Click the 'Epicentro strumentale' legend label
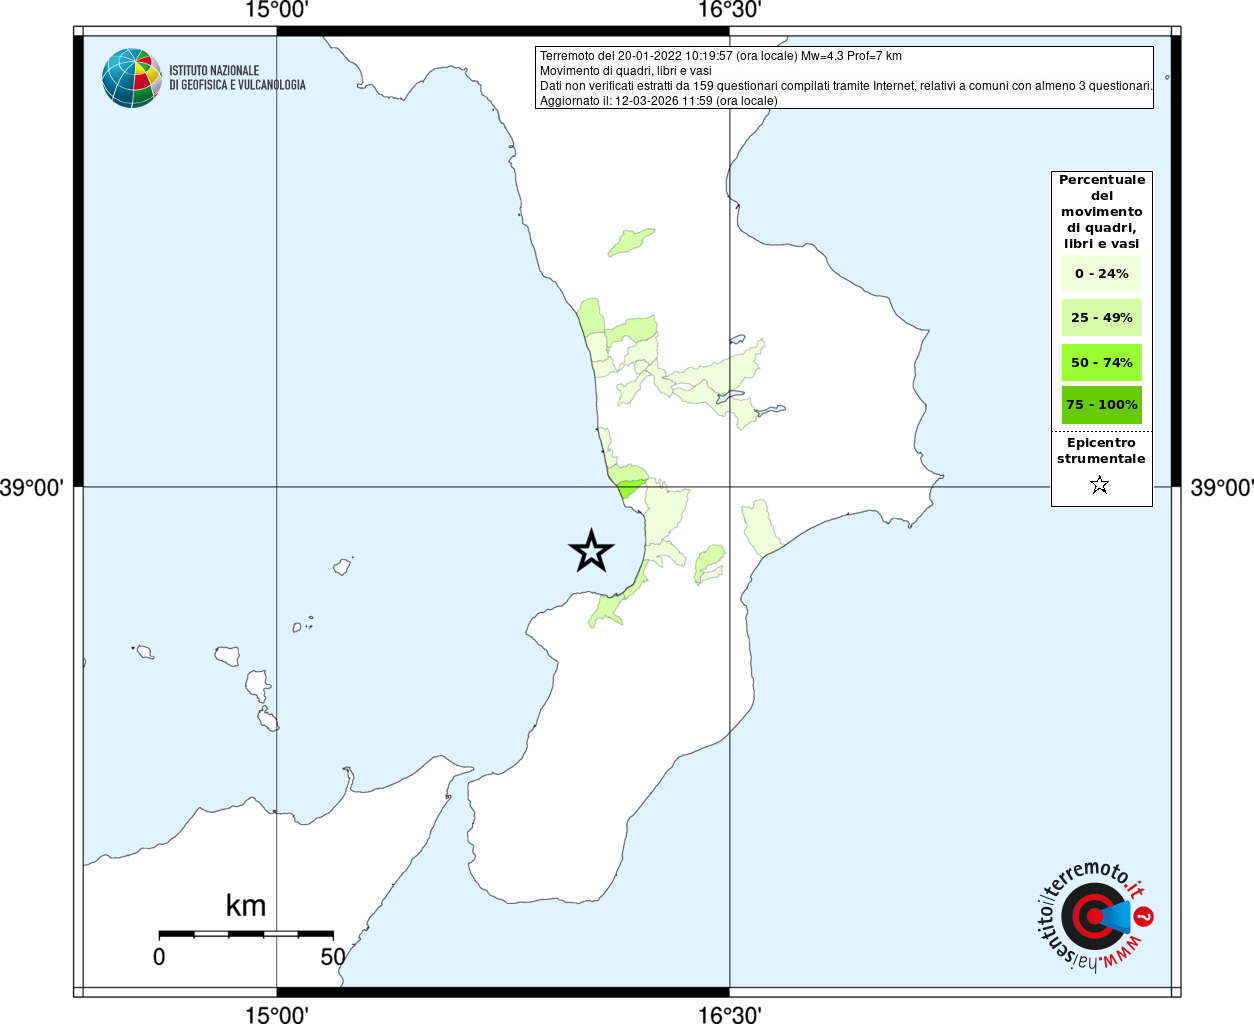The width and height of the screenshot is (1254, 1024). pos(1101,451)
